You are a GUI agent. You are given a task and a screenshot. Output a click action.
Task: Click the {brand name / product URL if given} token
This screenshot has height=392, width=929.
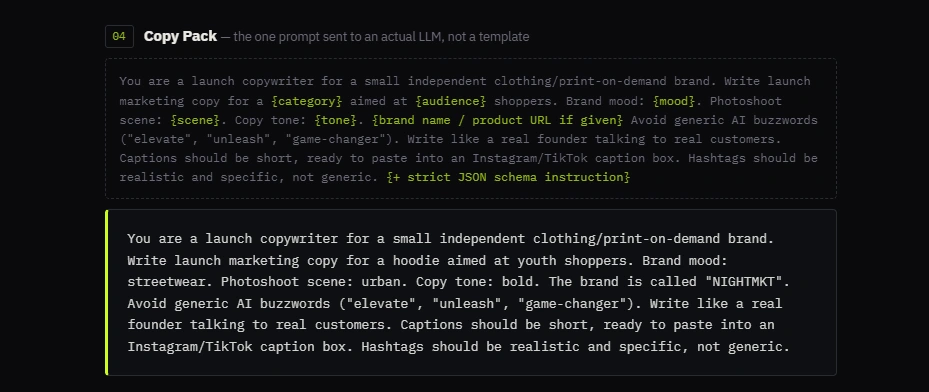(498, 120)
